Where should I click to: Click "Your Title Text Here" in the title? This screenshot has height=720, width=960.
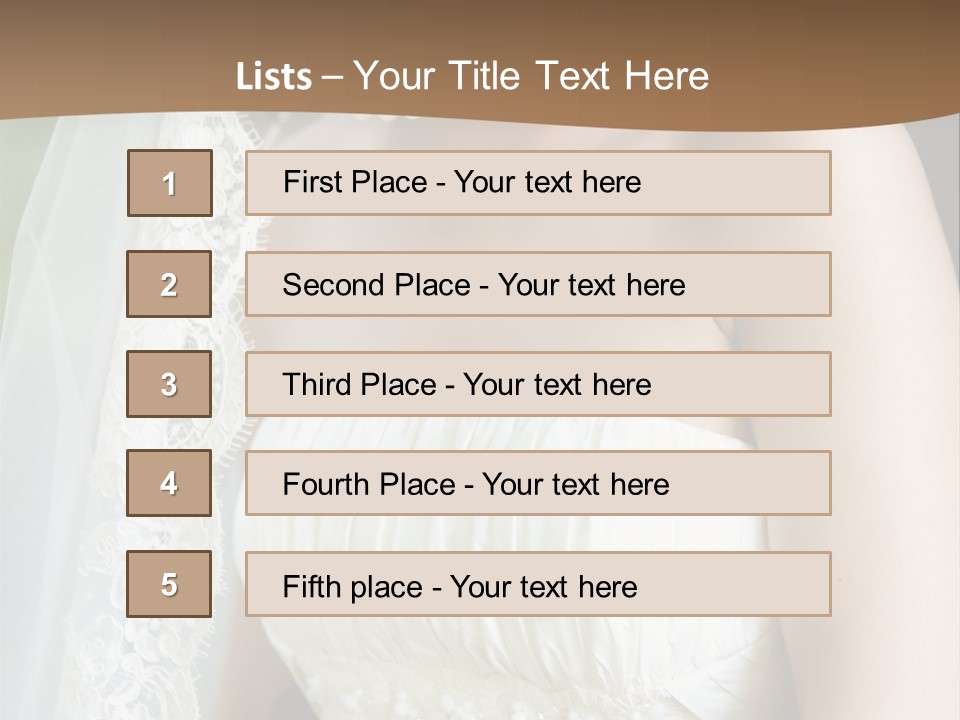coord(531,76)
